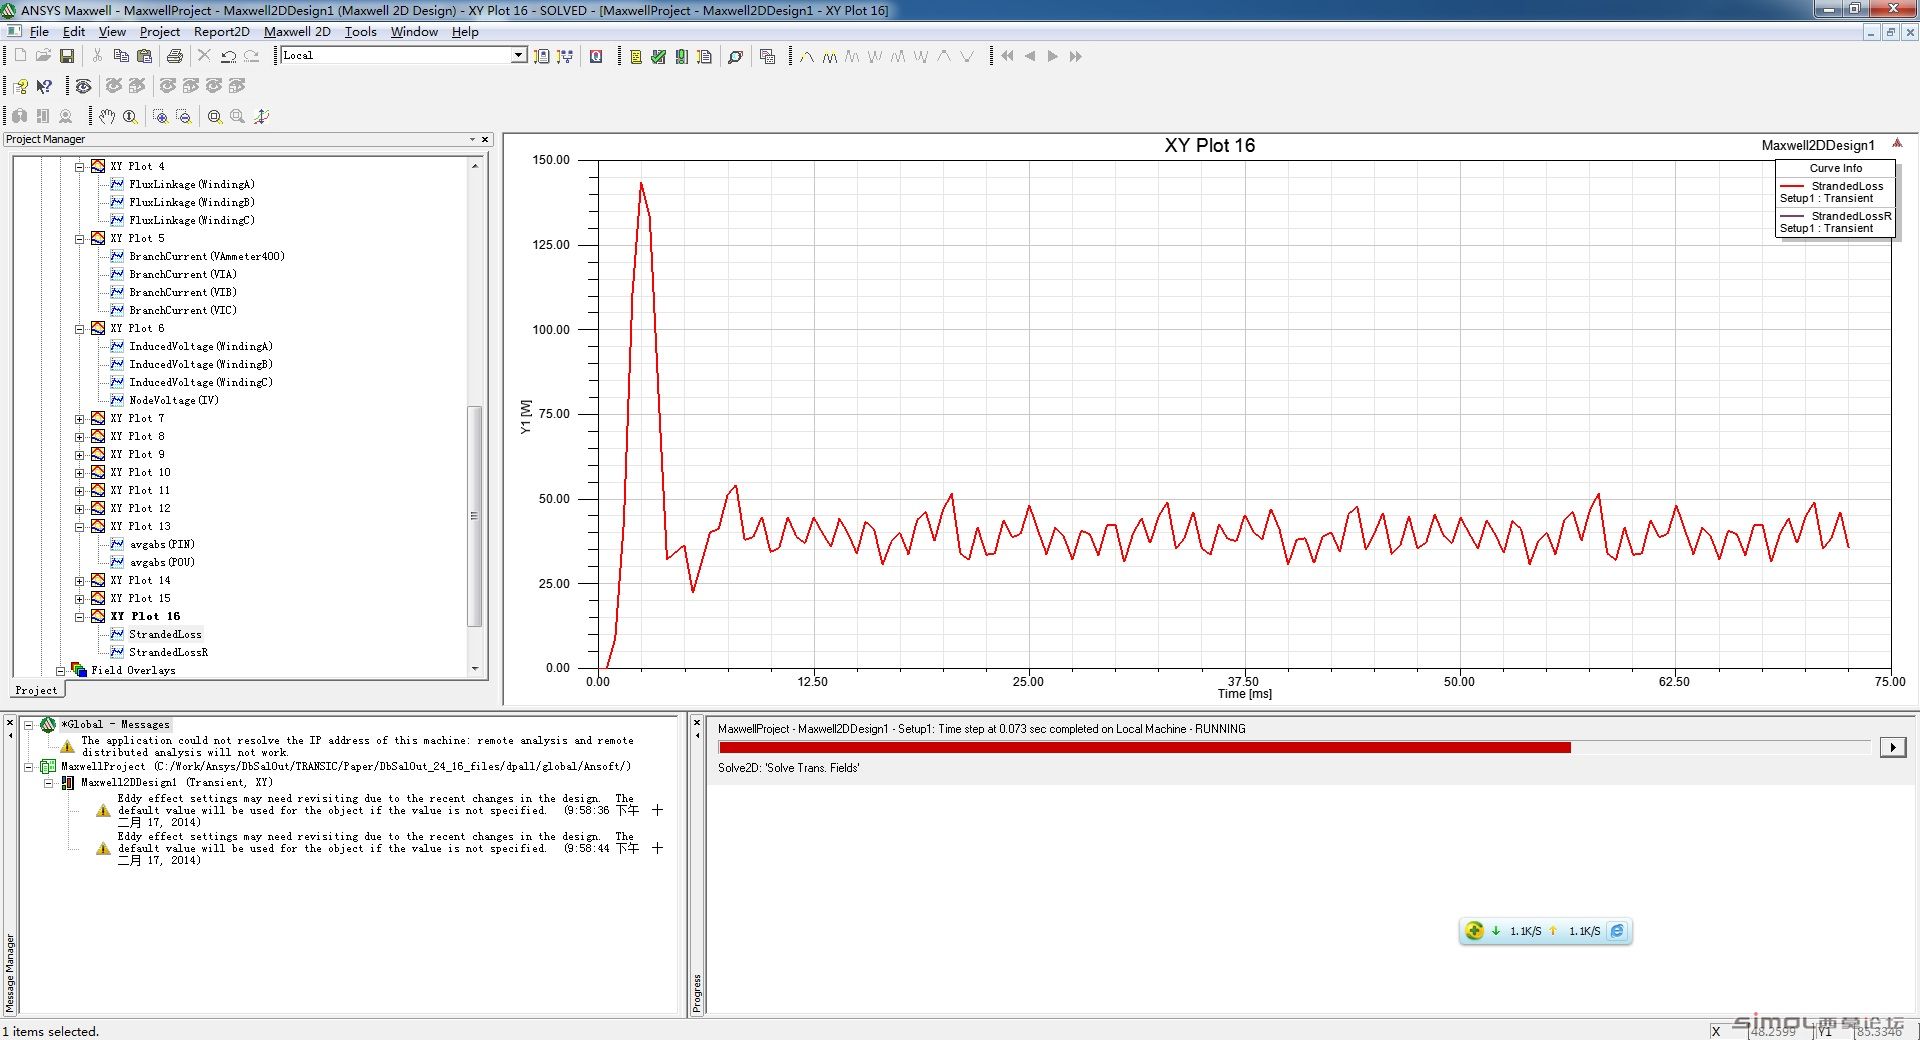Click scroll down arrow of project tree
Screen dimensions: 1920x1040
pos(475,669)
